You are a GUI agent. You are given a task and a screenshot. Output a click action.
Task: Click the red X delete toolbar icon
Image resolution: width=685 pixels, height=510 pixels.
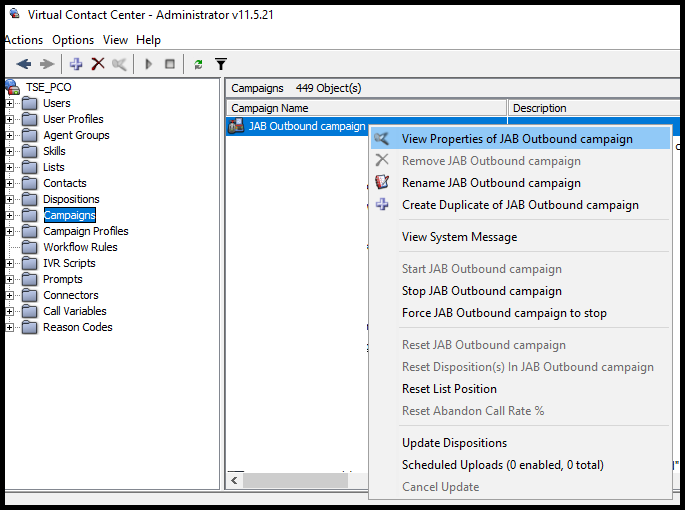98,64
